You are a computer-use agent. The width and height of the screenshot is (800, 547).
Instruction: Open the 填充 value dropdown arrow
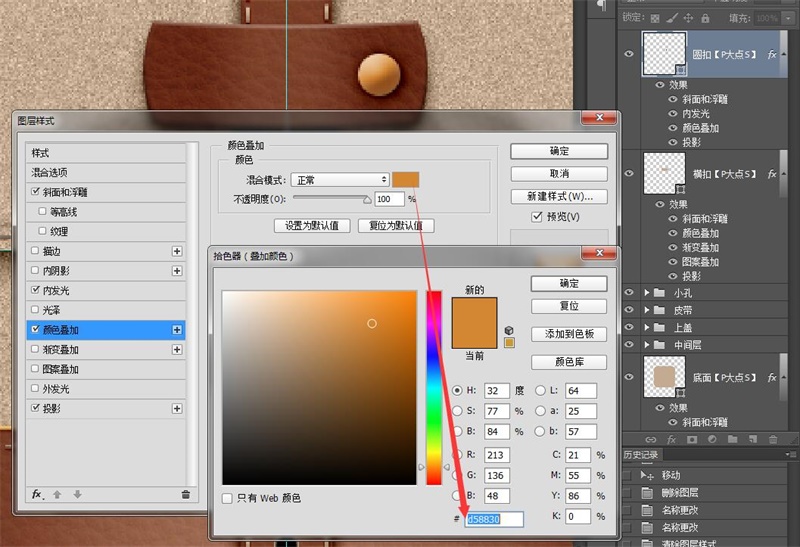coord(789,18)
